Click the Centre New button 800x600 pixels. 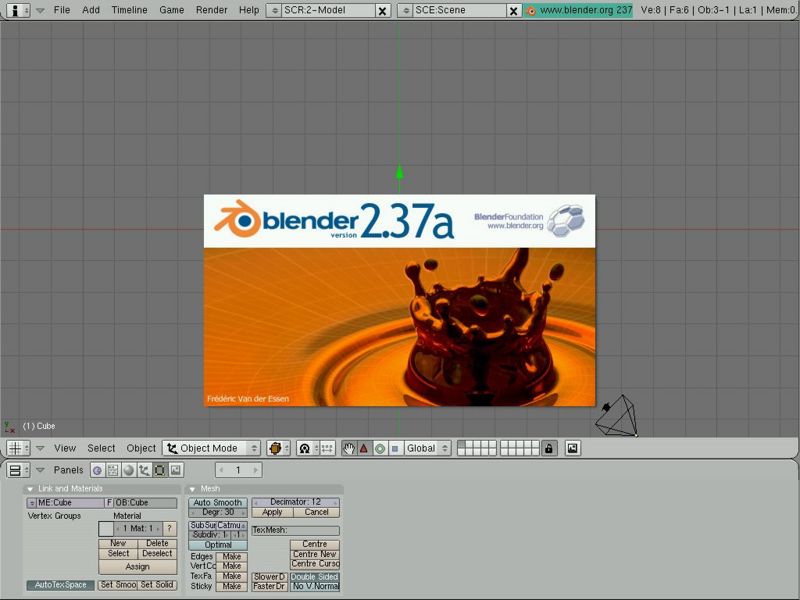click(315, 554)
